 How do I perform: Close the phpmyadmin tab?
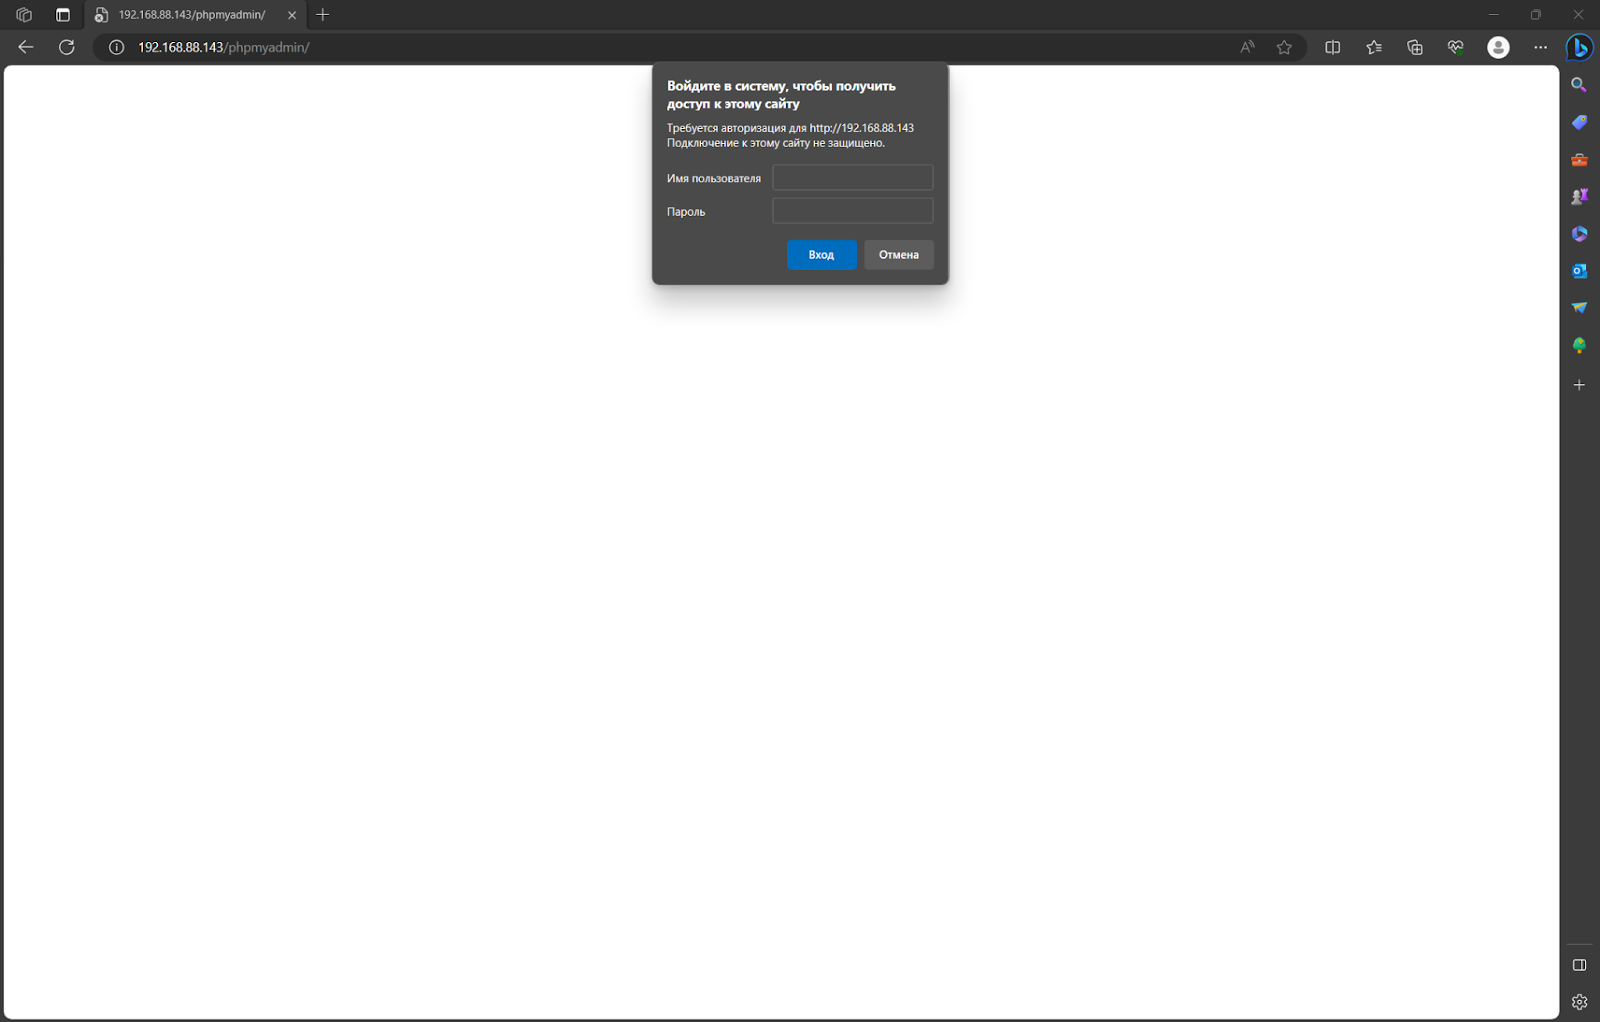coord(292,15)
